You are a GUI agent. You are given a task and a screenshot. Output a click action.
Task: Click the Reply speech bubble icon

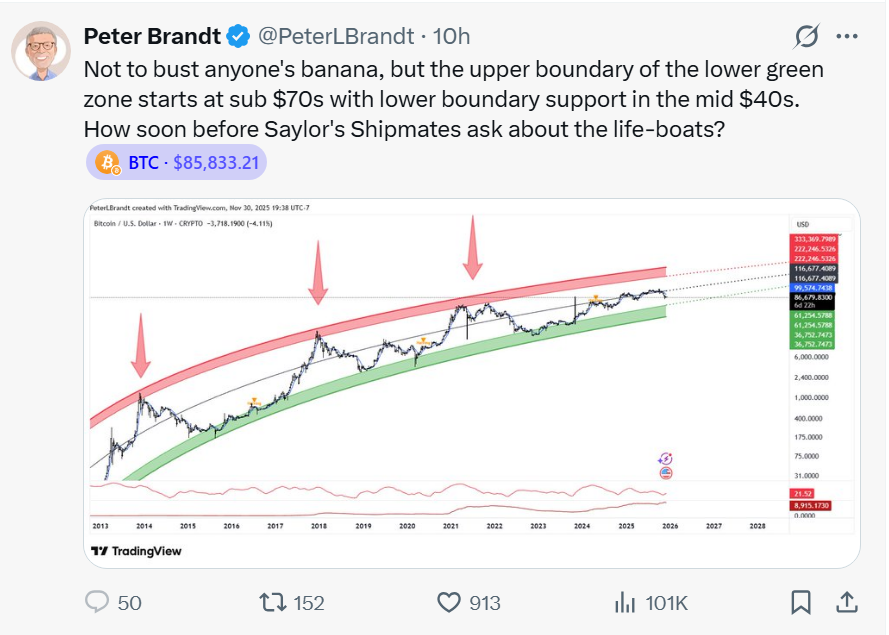pyautogui.click(x=97, y=602)
